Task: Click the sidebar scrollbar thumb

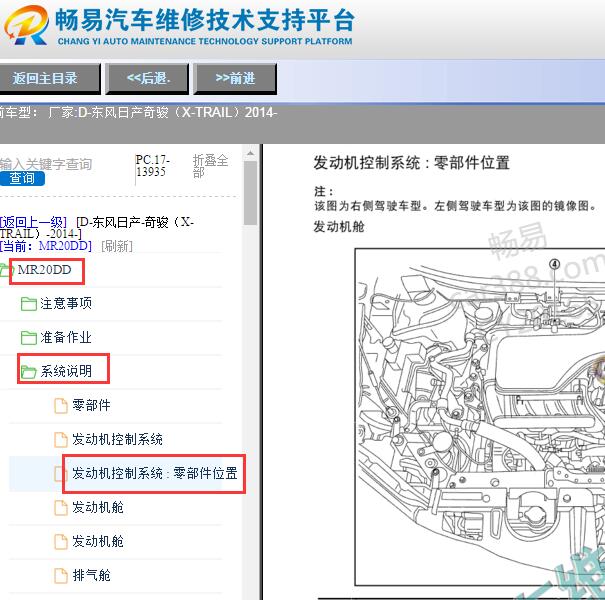Action: tap(250, 193)
